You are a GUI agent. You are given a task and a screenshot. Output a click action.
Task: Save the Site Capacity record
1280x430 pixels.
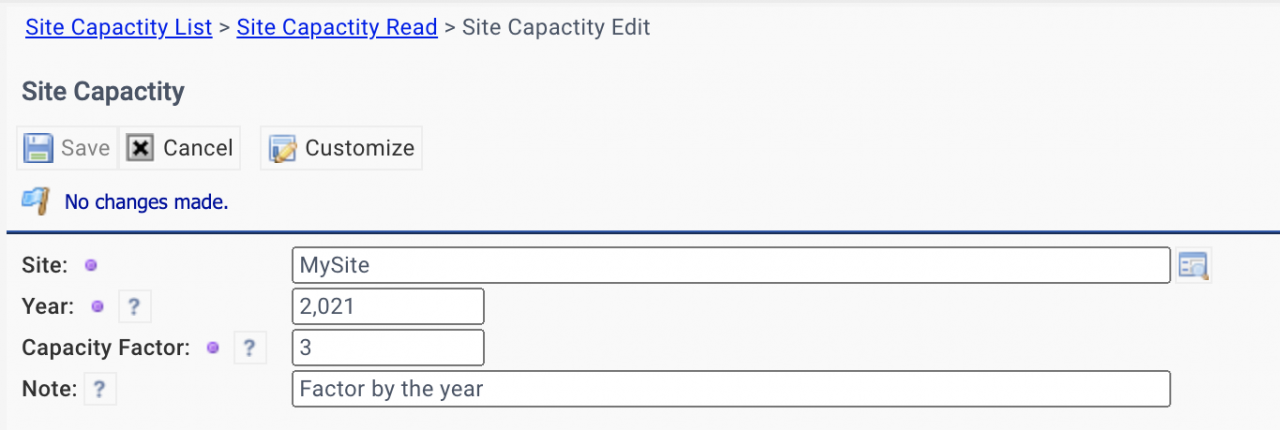click(x=67, y=148)
